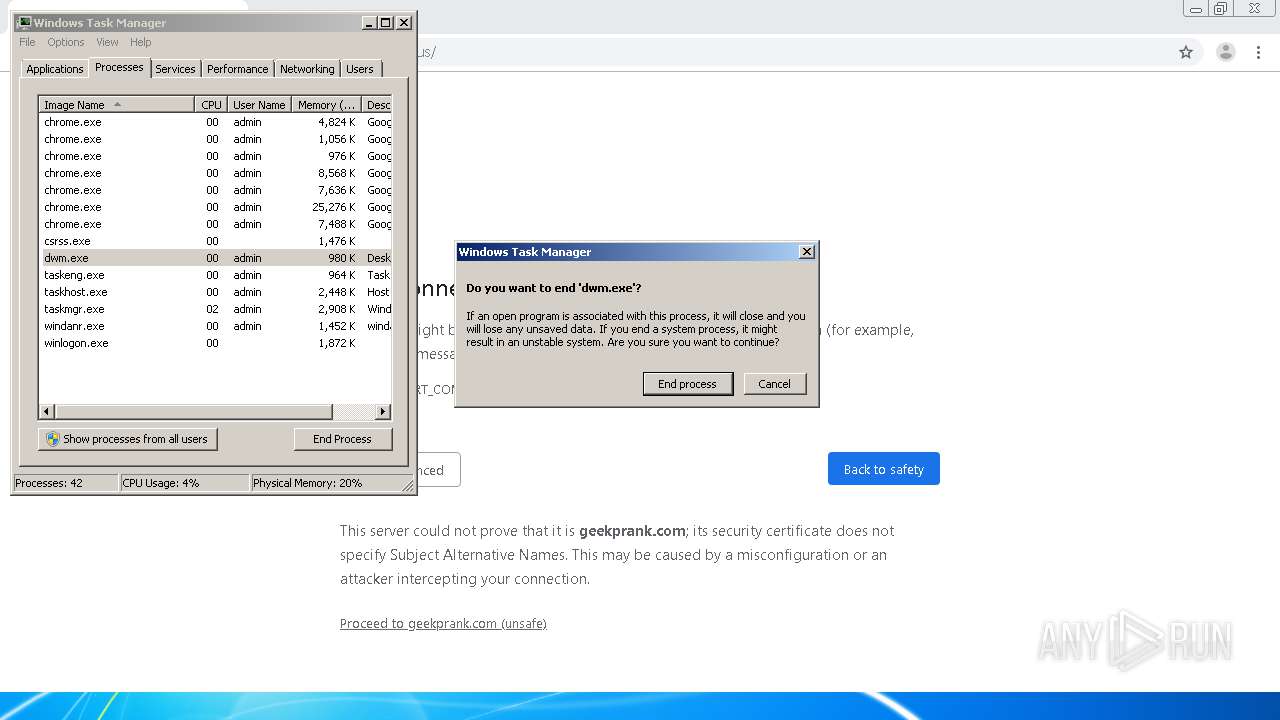1280x720 pixels.
Task: Select the csrss.exe process row
Action: (x=215, y=241)
